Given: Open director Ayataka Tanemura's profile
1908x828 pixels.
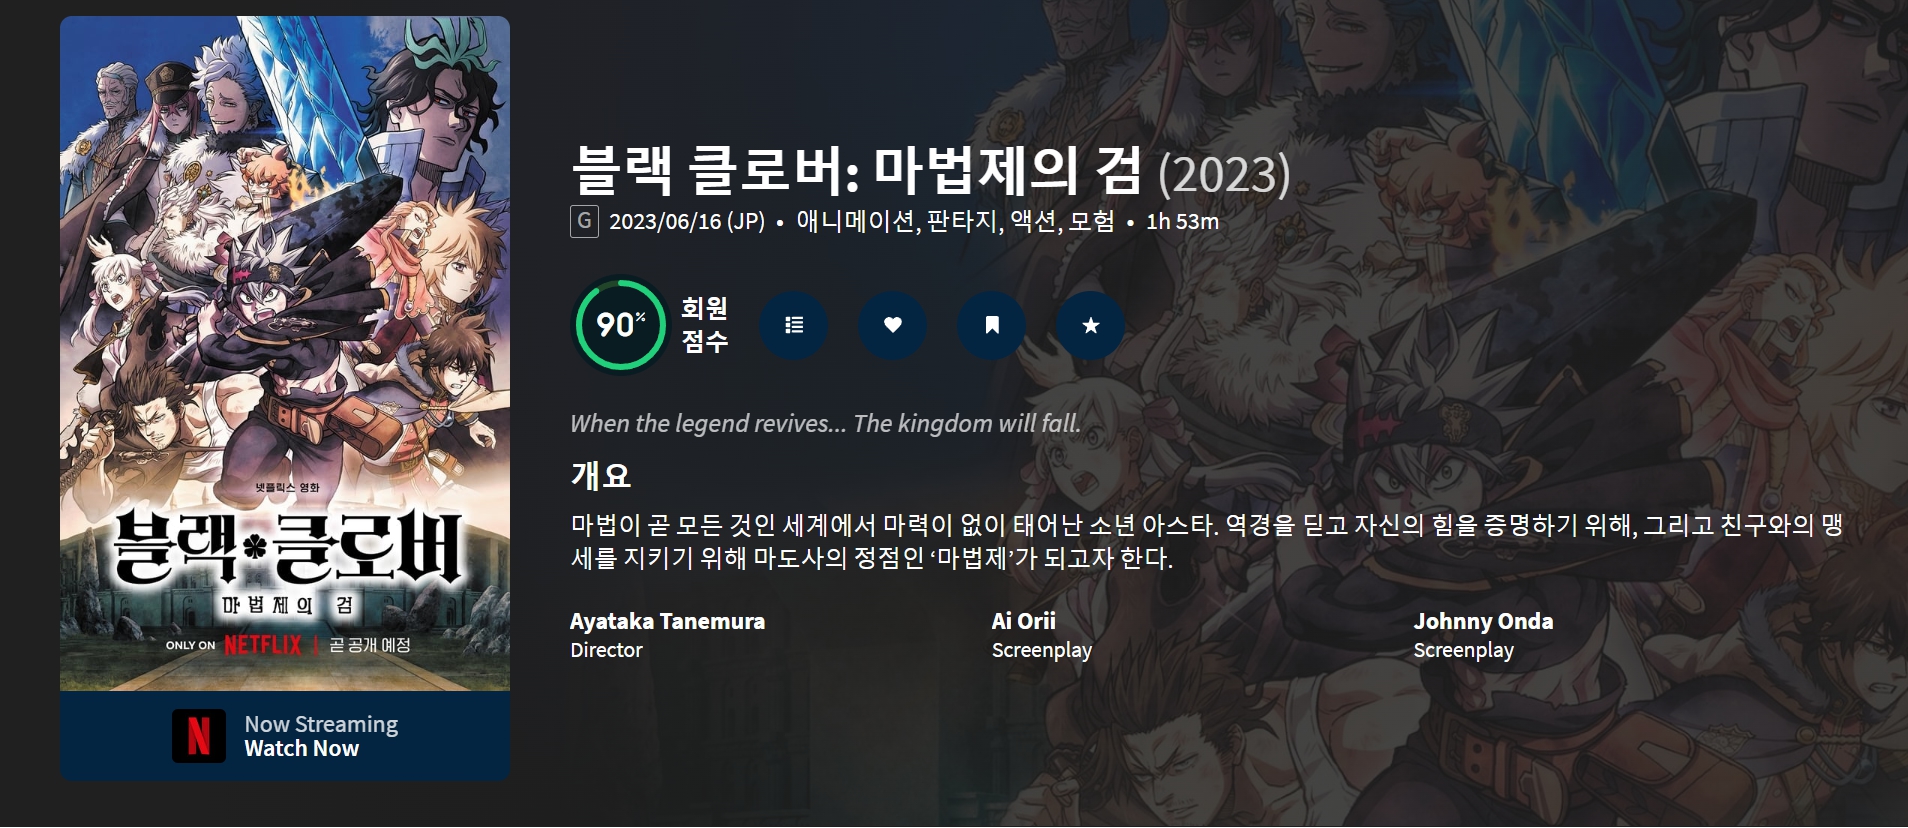Looking at the screenshot, I should coord(667,621).
